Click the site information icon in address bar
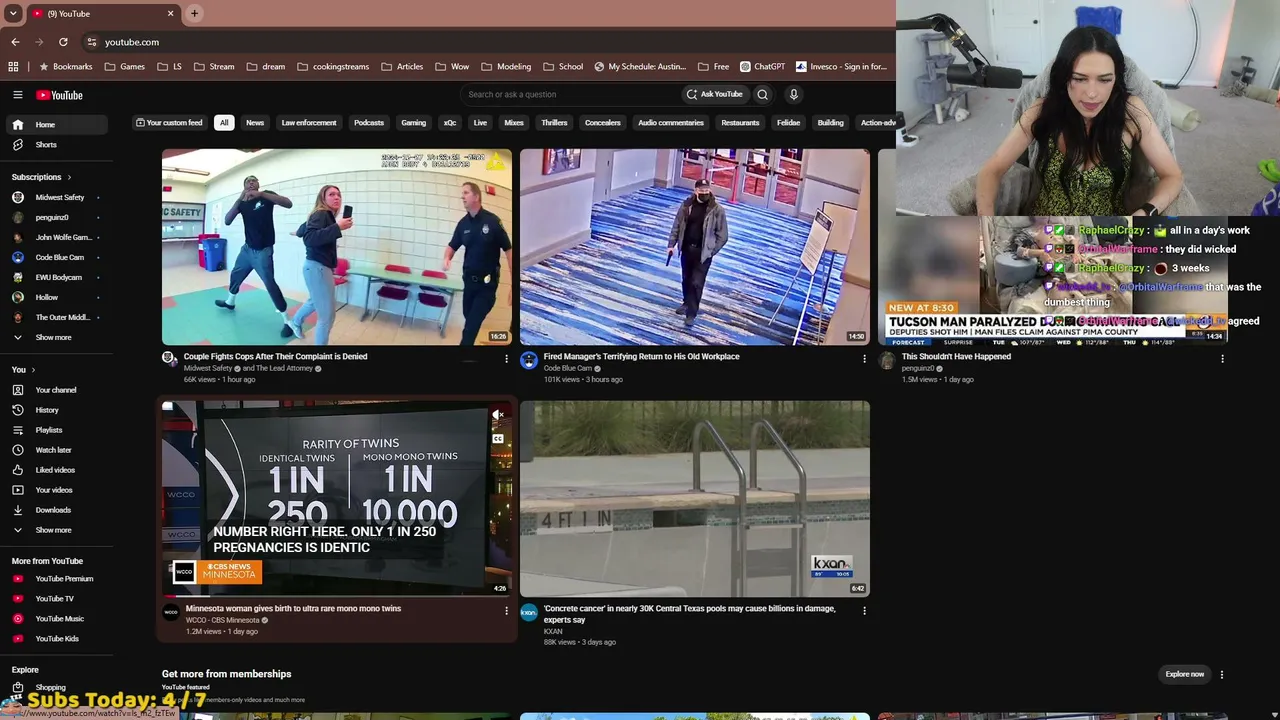Screen dimensions: 1280x720 (91, 42)
